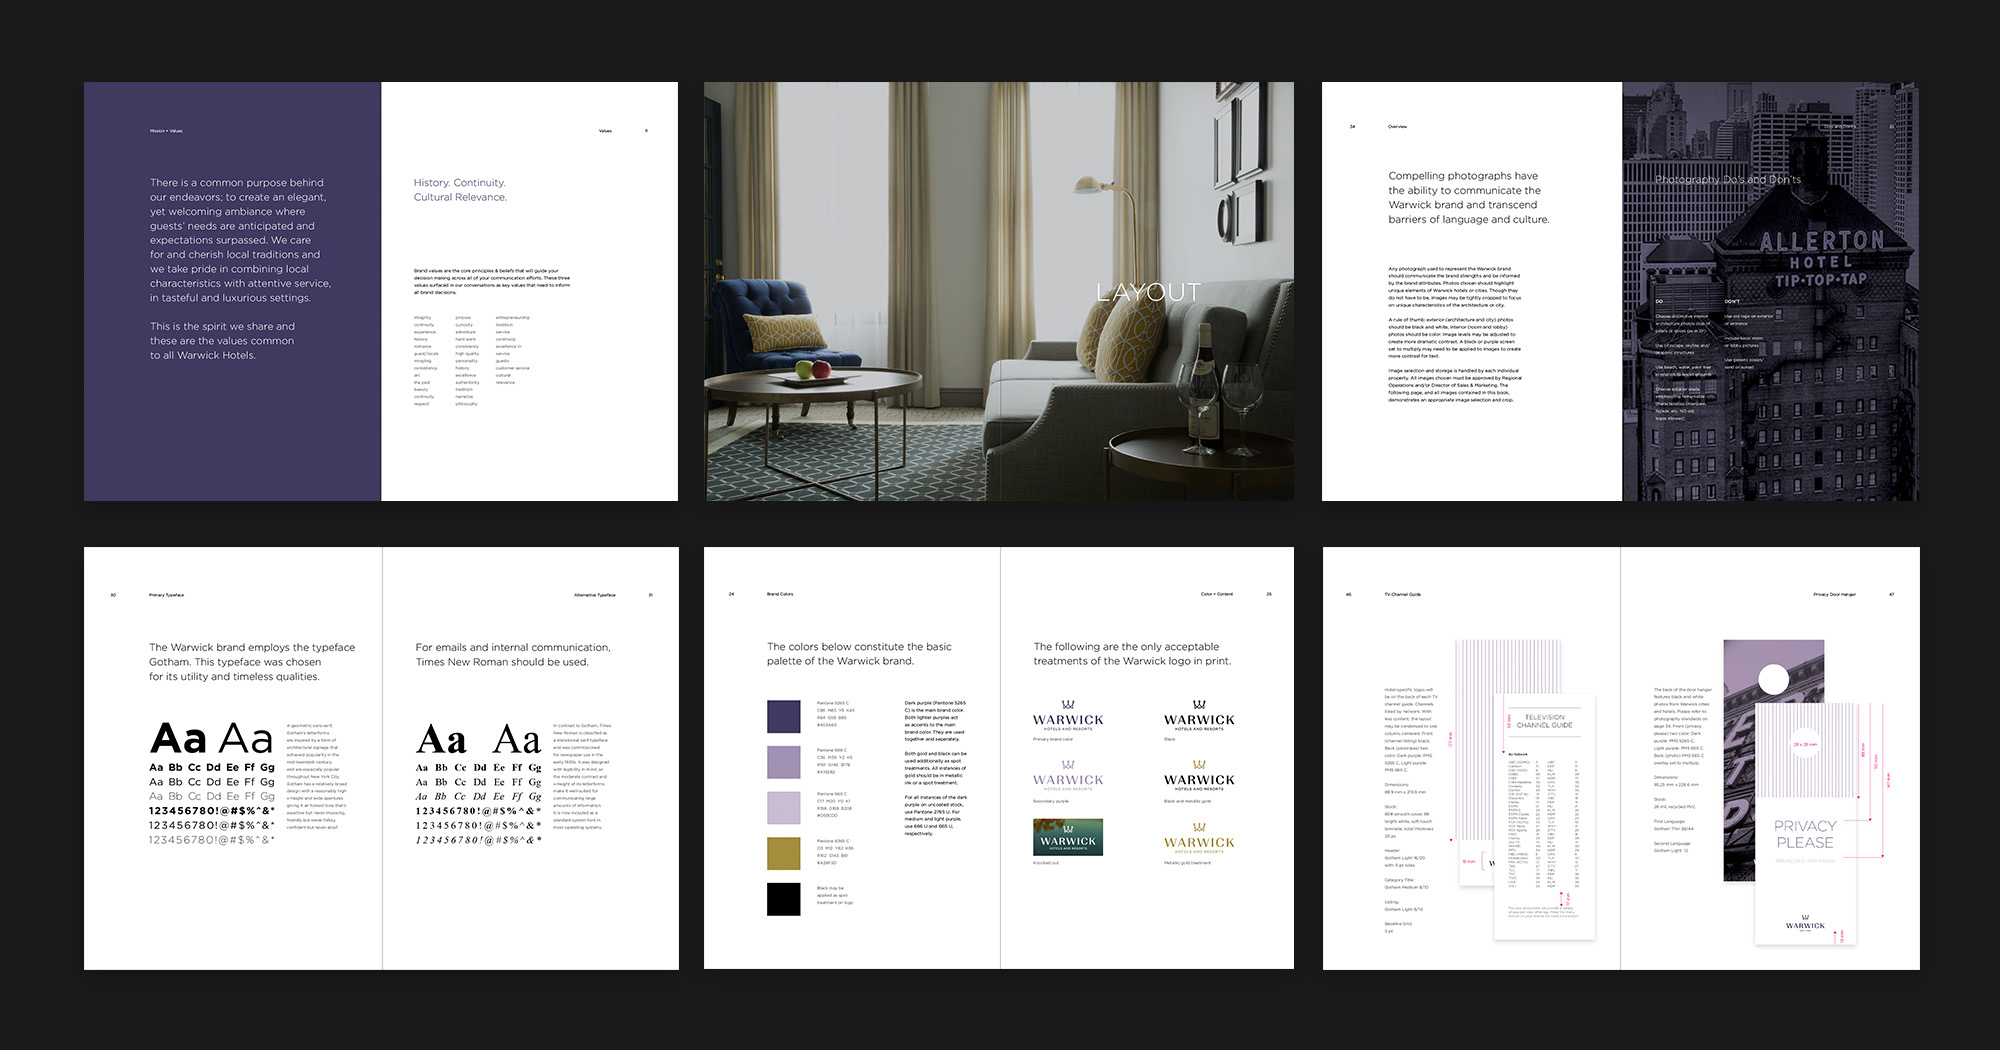Click the all-black Warwick logo
The height and width of the screenshot is (1050, 2000).
pyautogui.click(x=1199, y=717)
